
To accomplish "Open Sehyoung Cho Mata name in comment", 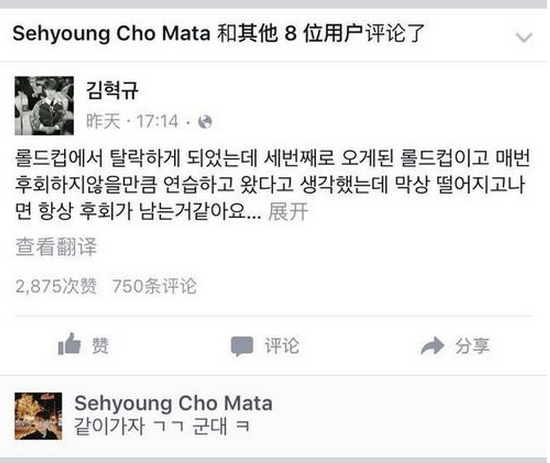I will [x=174, y=403].
